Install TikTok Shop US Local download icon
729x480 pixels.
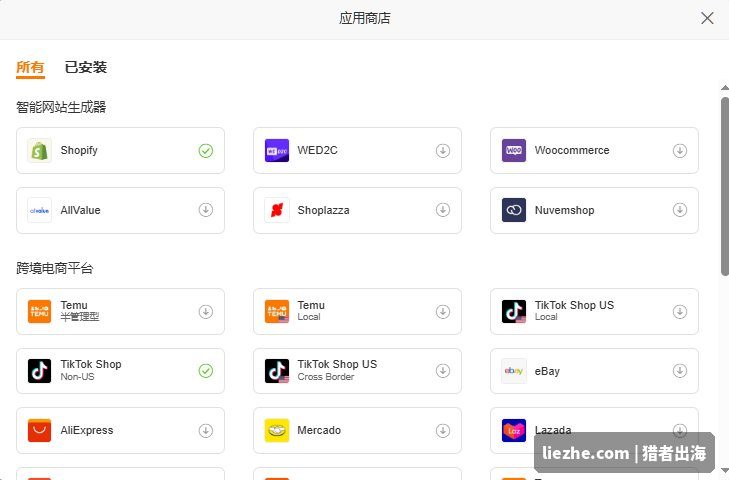pos(680,312)
